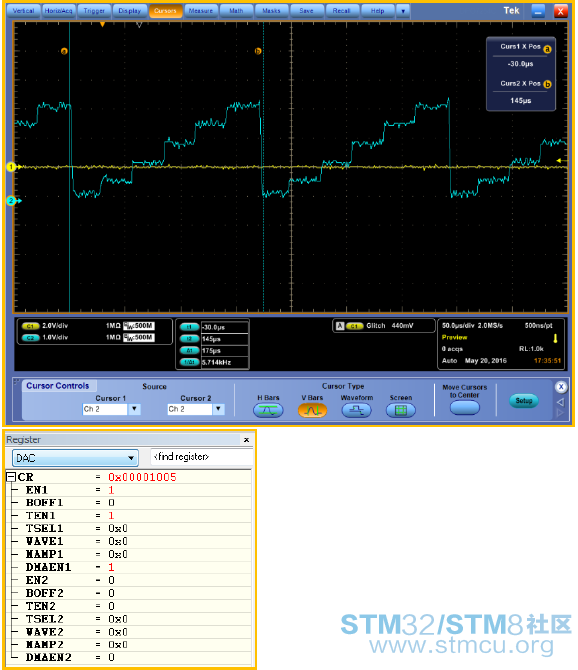Open Cursor 2 source dropdown

click(218, 409)
